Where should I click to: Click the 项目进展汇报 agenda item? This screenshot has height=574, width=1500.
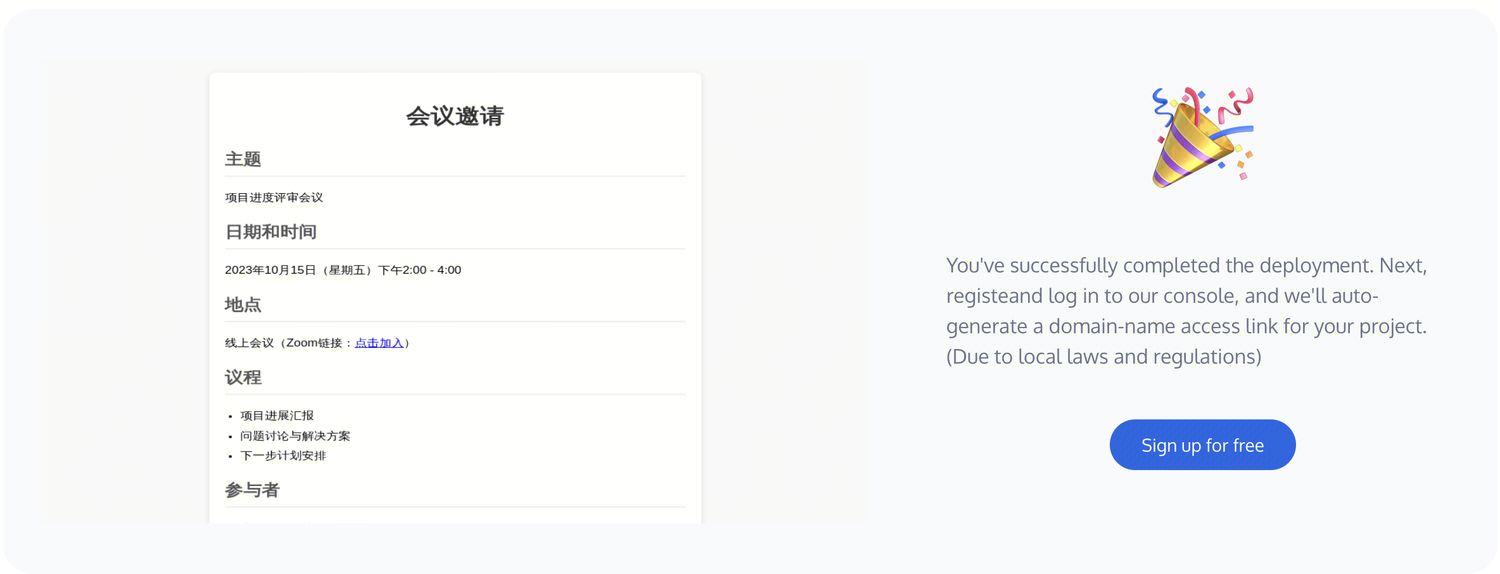tap(277, 416)
